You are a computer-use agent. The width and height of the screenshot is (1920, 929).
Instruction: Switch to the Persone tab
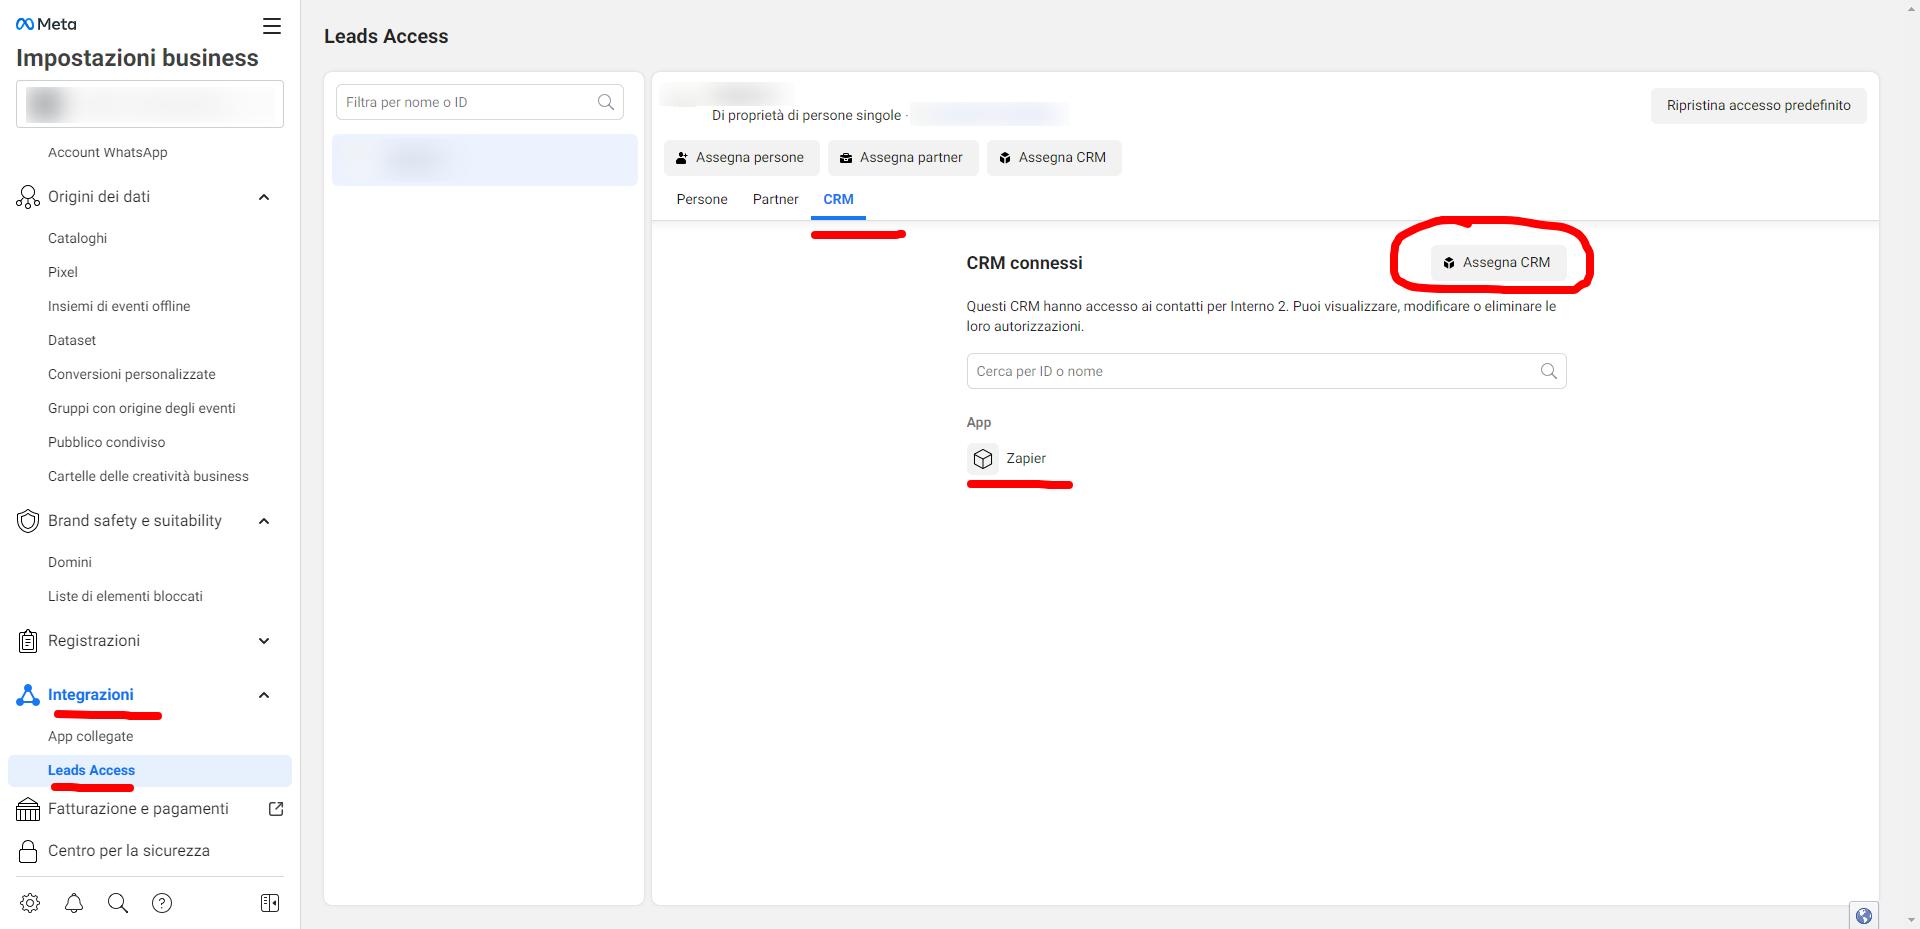[x=701, y=199]
